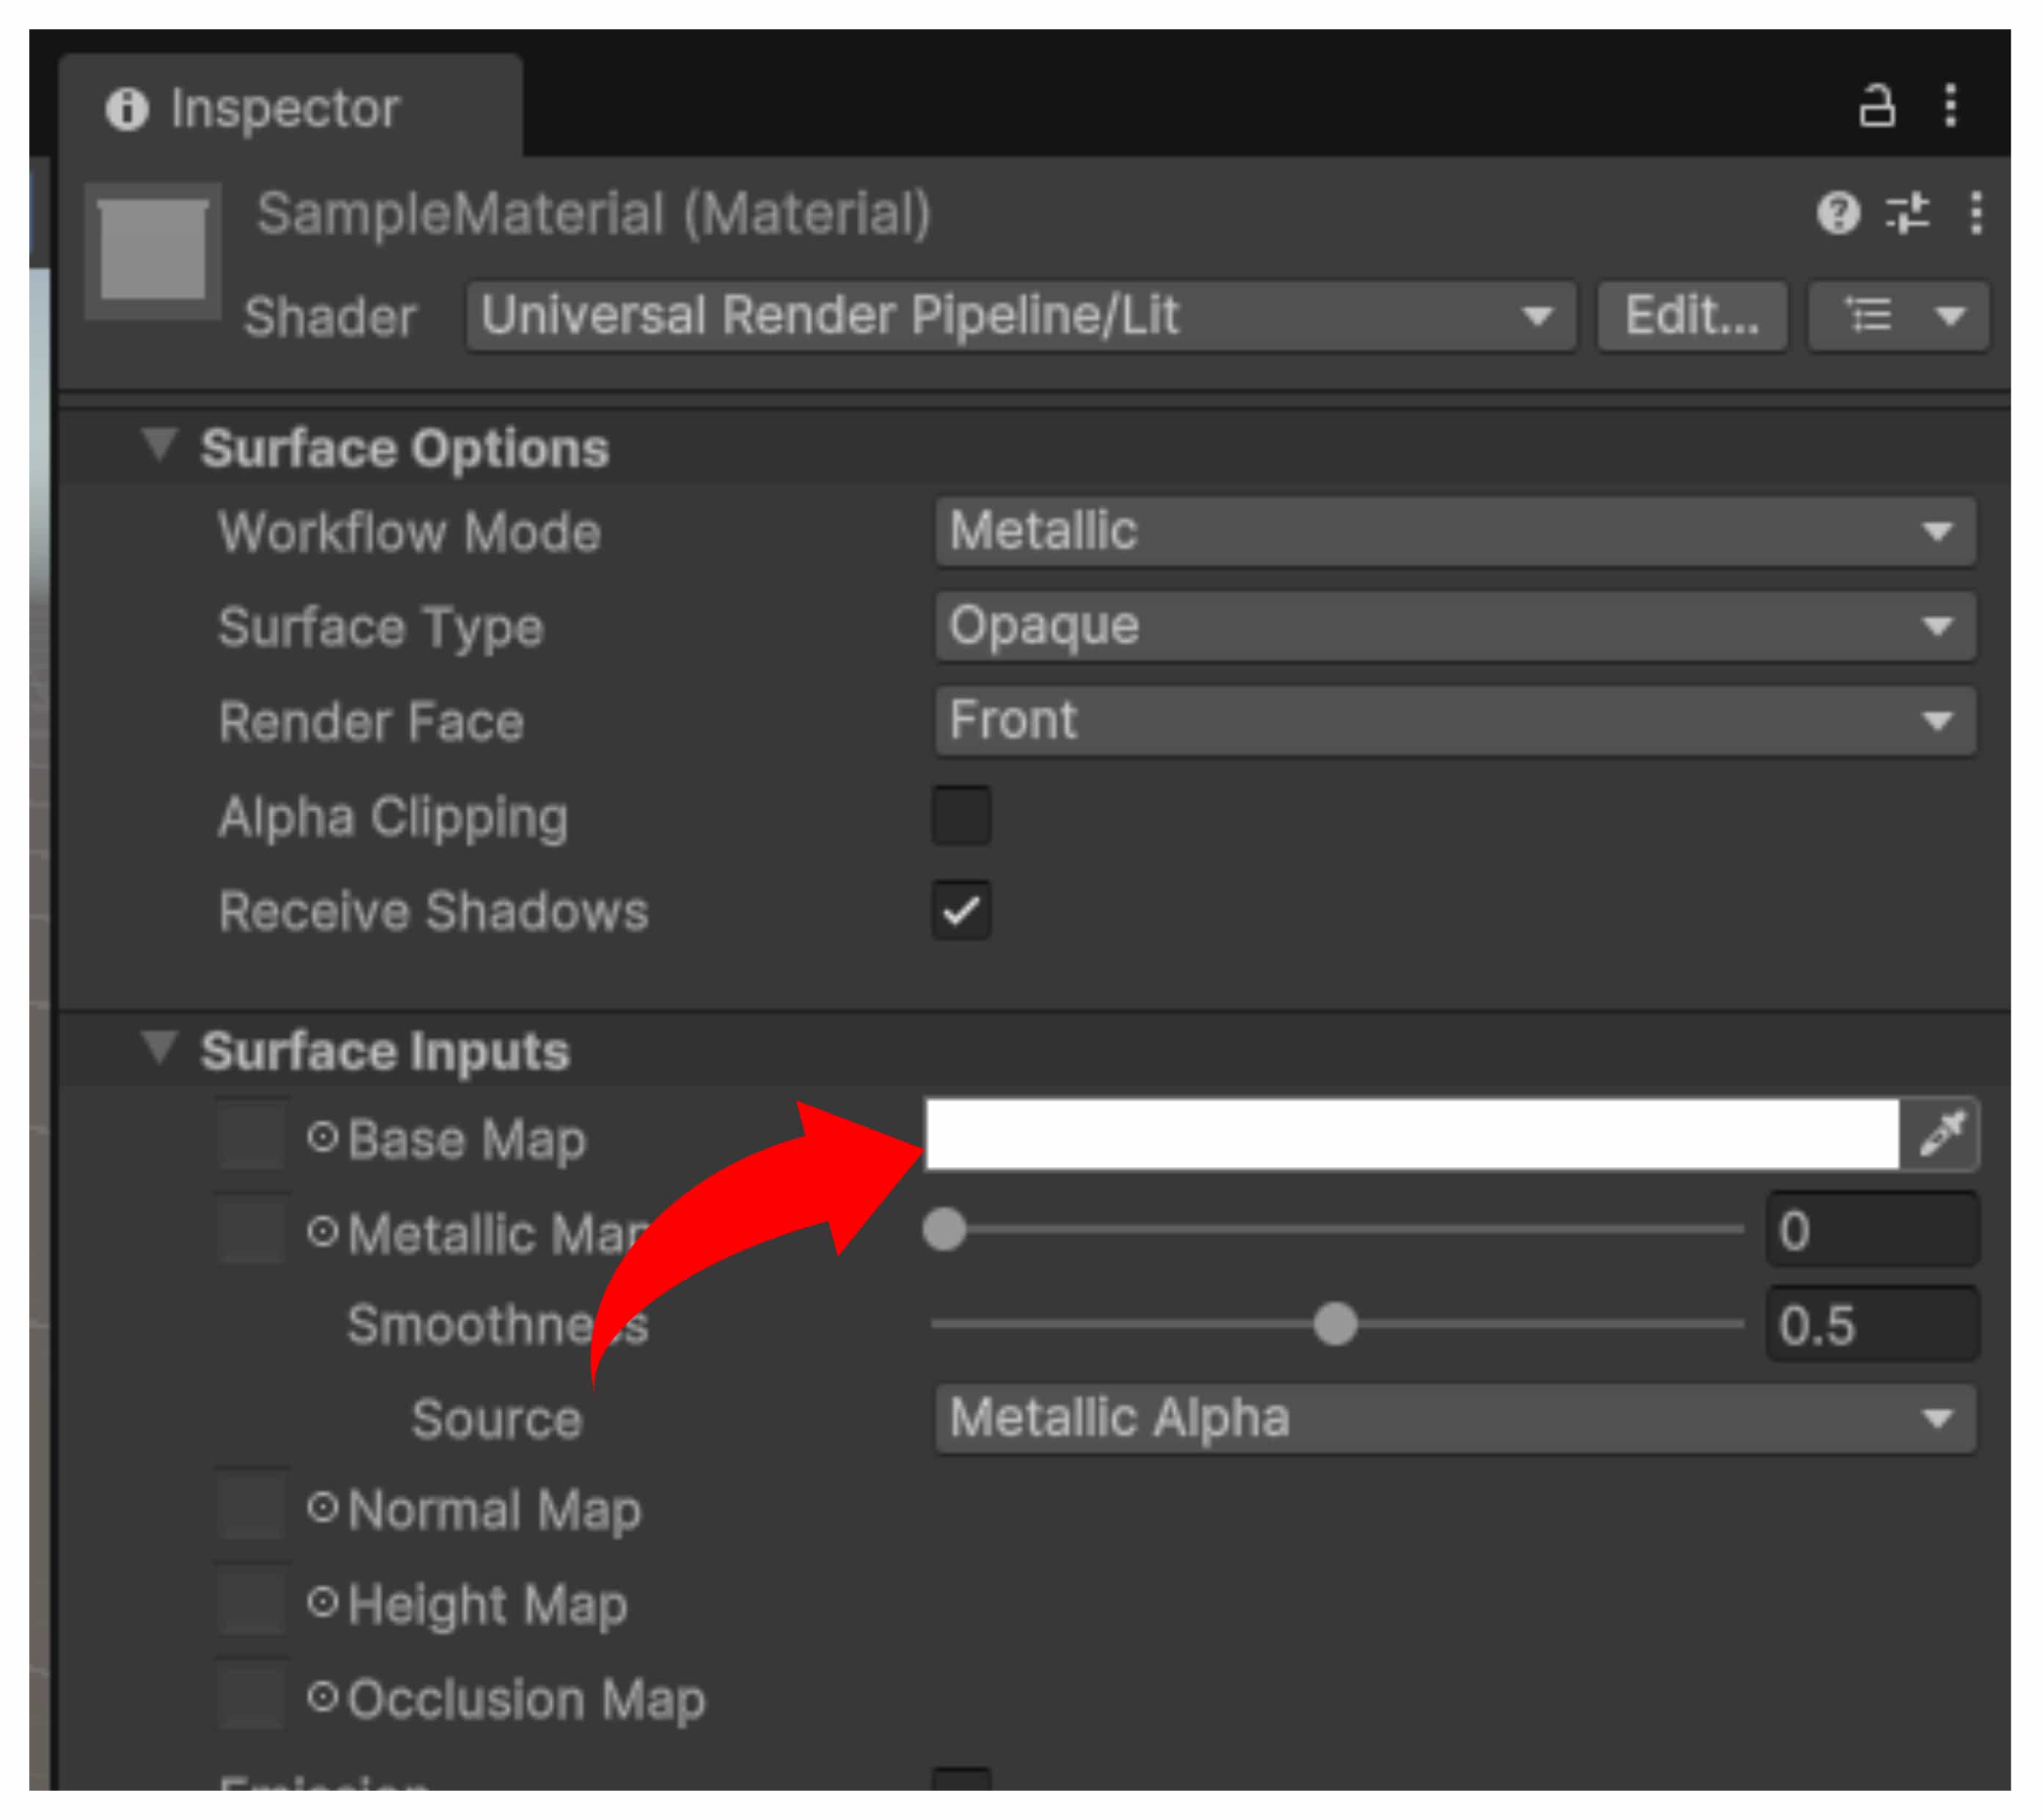The width and height of the screenshot is (2043, 1820).
Task: Click the Base Map texture picker circle
Action: [322, 1137]
